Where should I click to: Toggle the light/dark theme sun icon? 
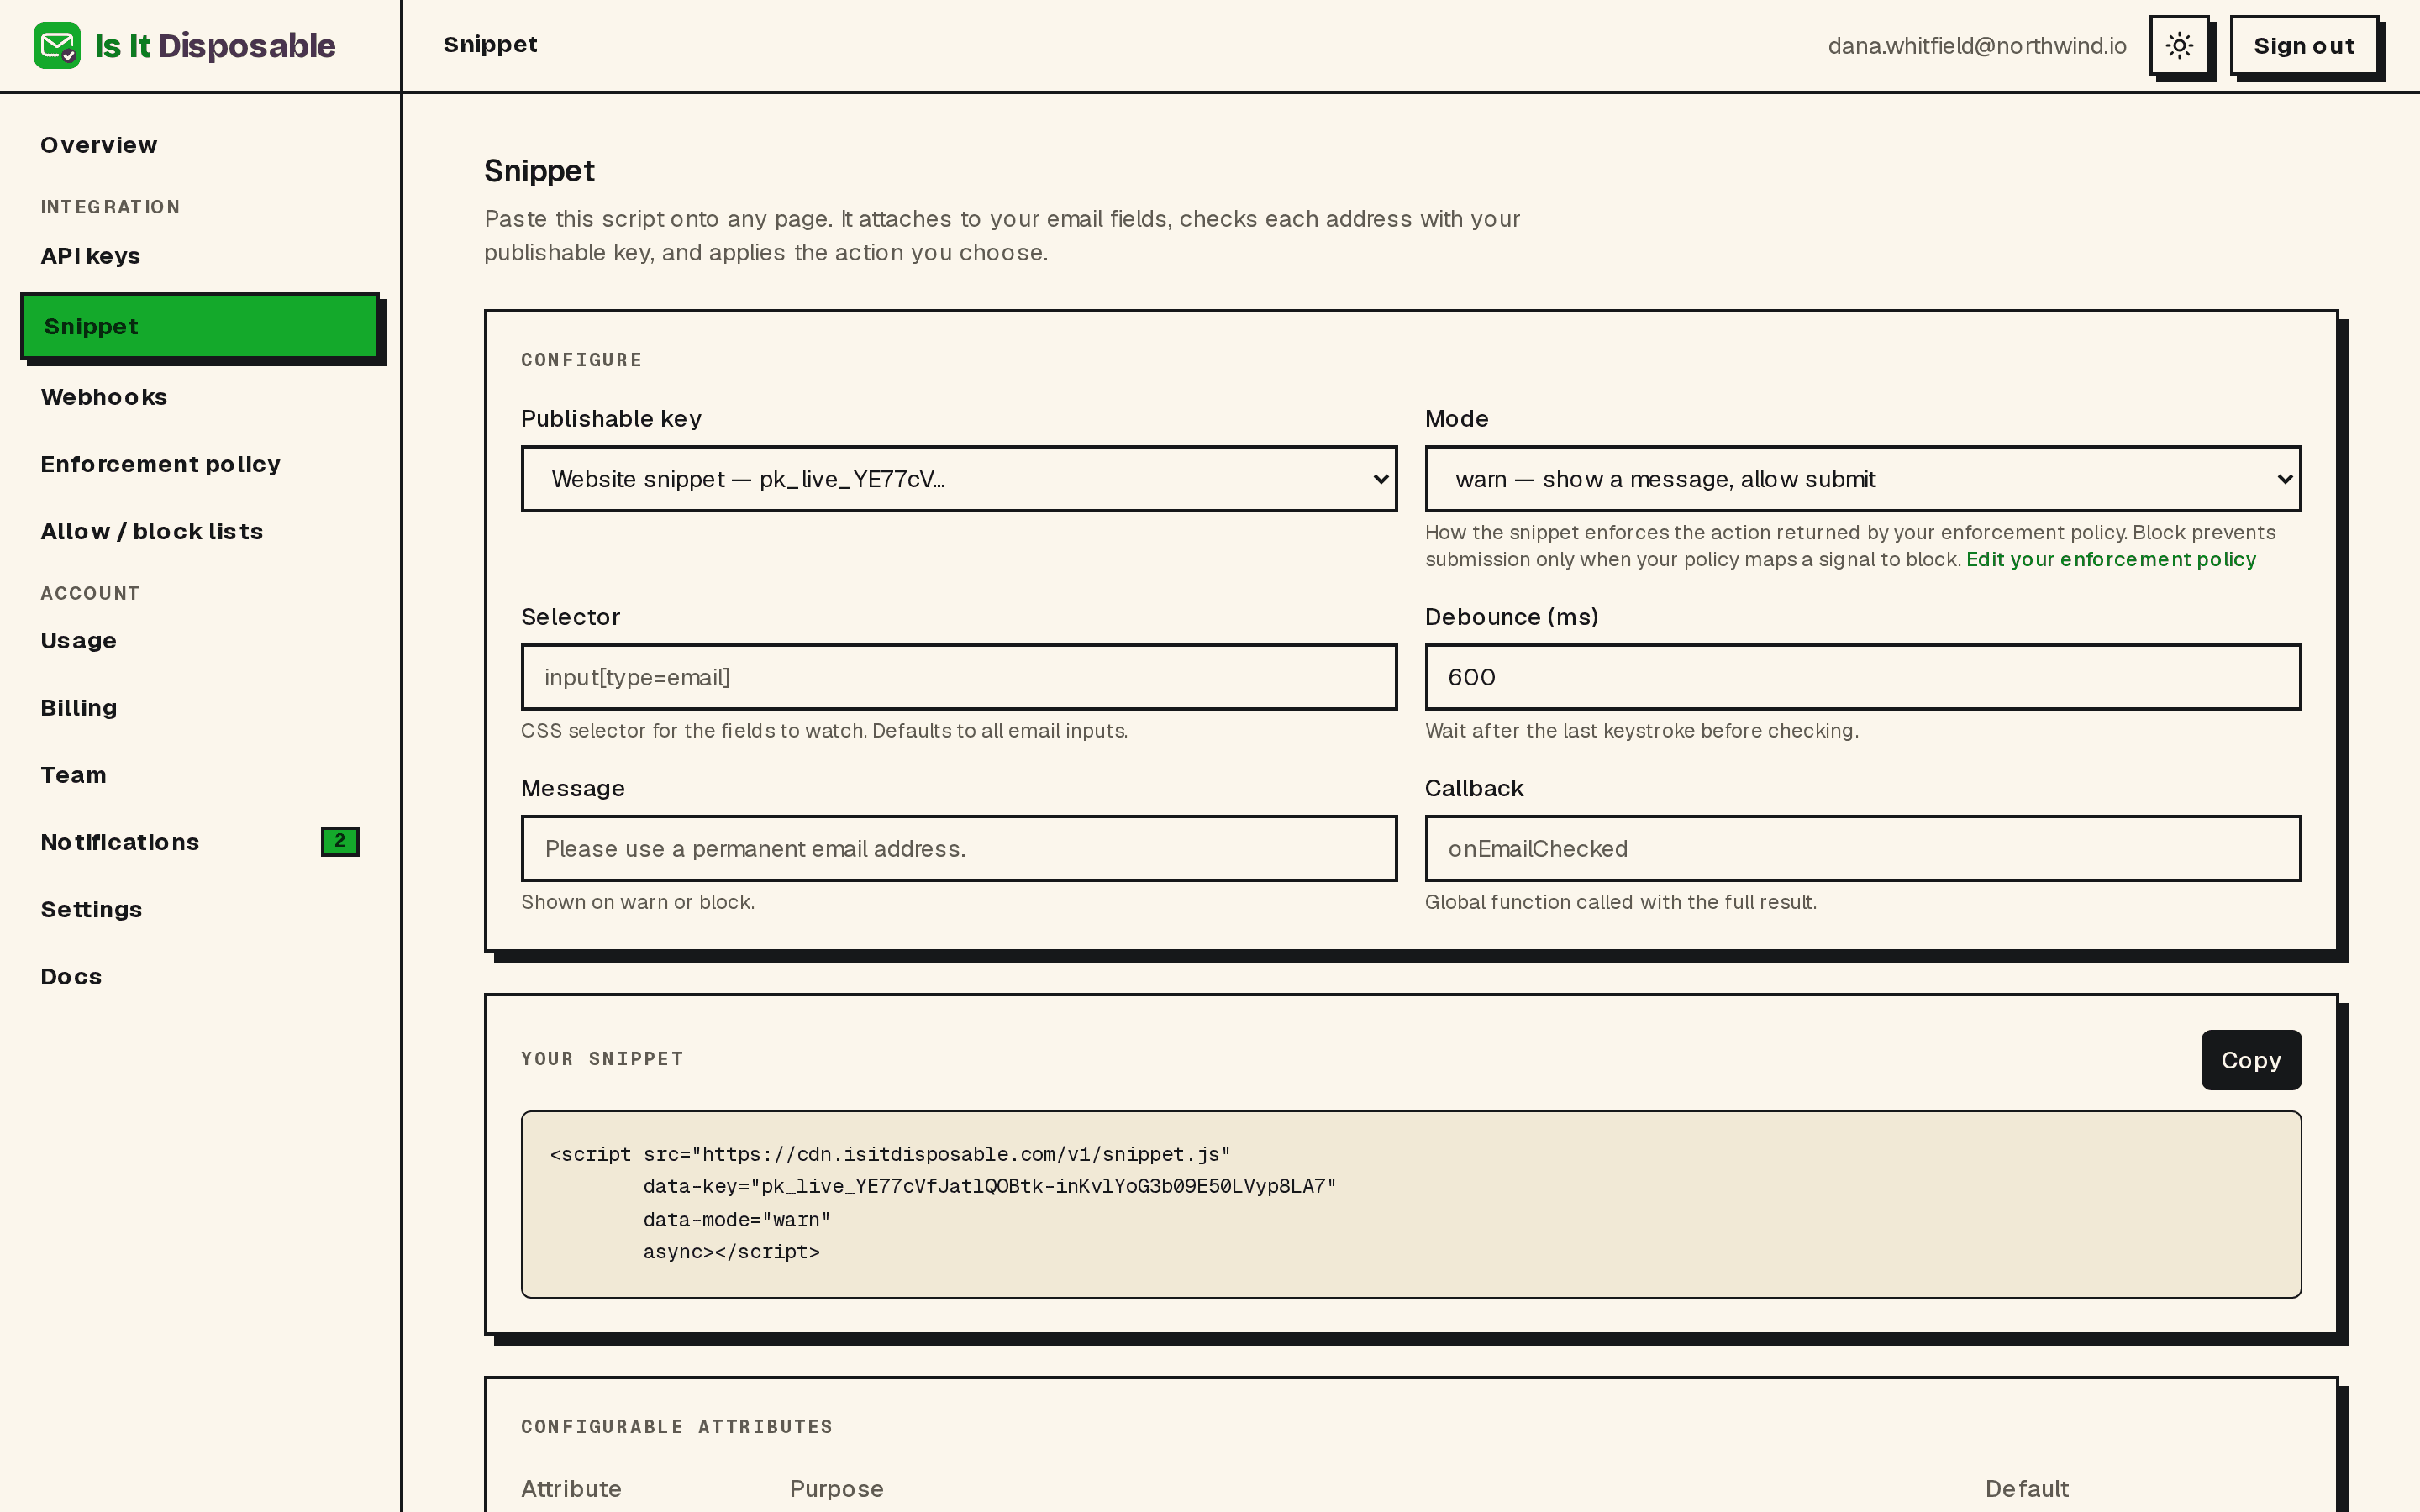[2179, 45]
